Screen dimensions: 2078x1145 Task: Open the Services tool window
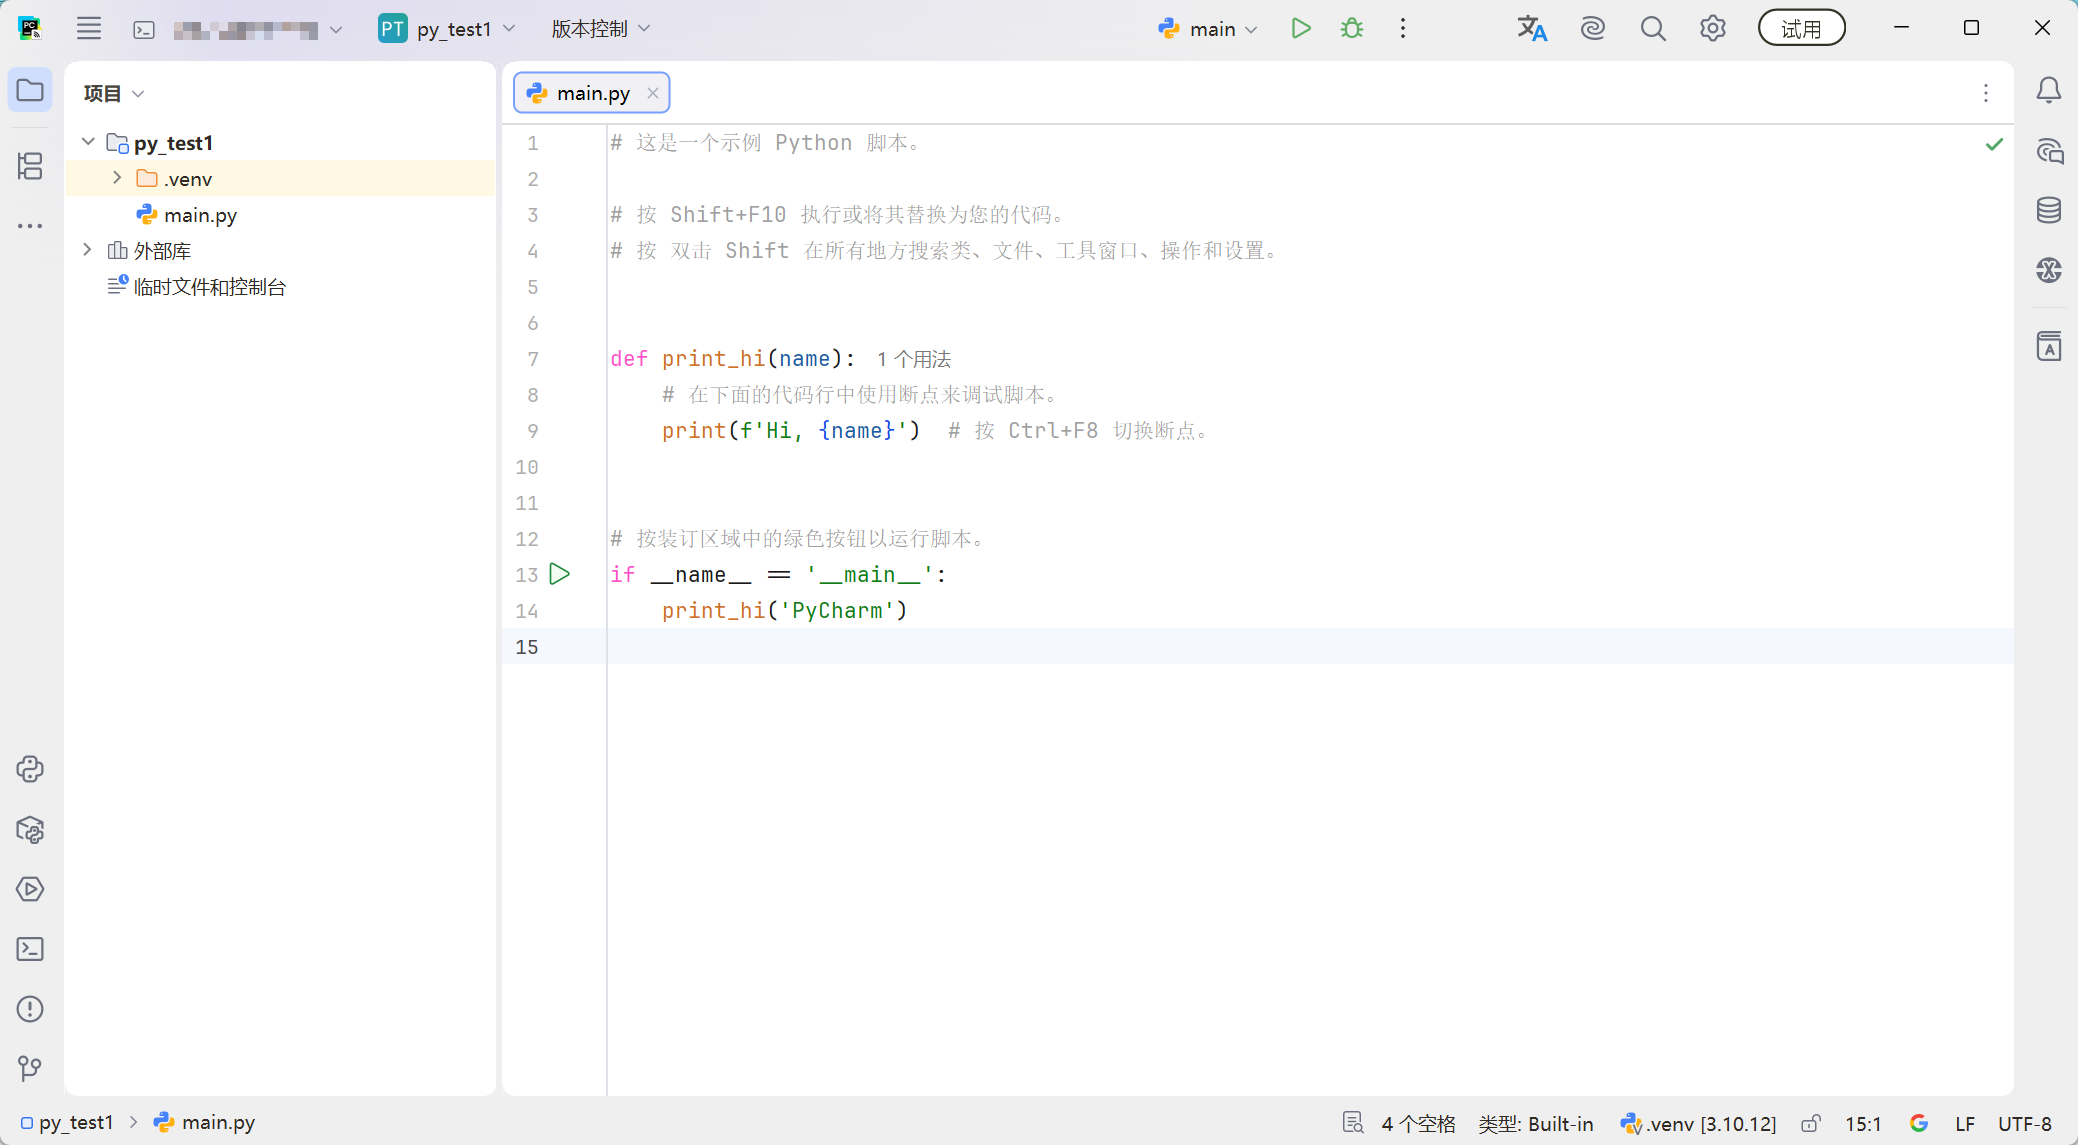click(30, 889)
